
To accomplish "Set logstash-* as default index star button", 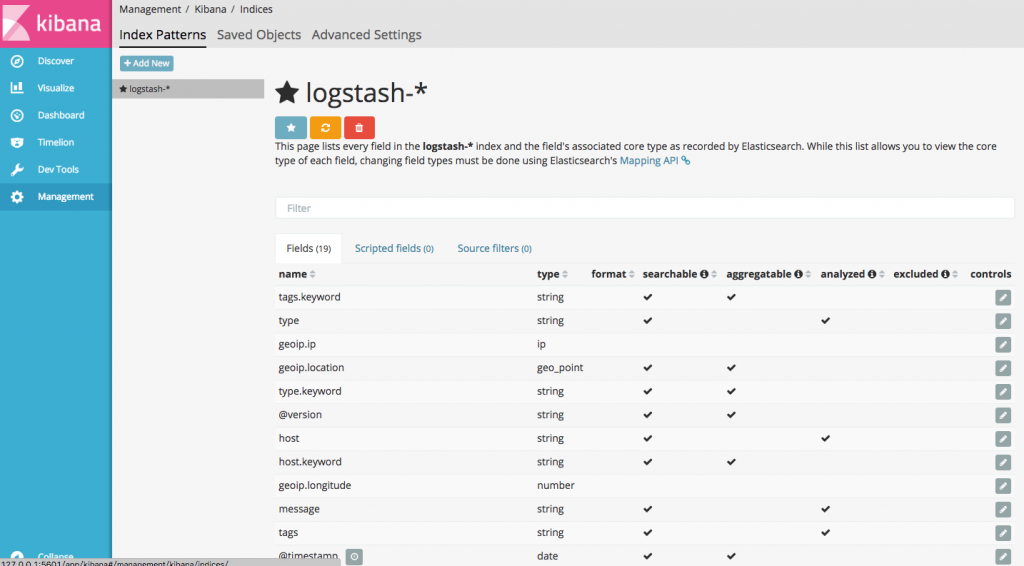I will (291, 128).
